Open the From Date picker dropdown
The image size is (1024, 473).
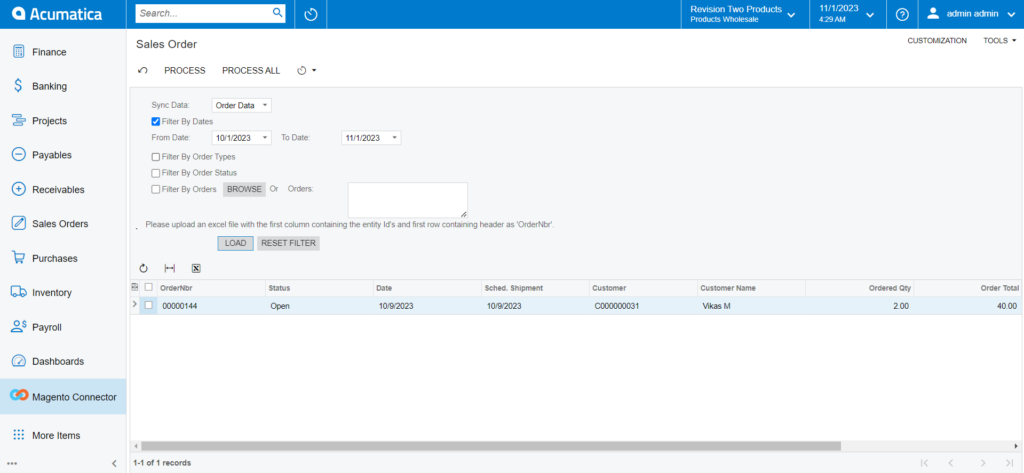pyautogui.click(x=265, y=138)
